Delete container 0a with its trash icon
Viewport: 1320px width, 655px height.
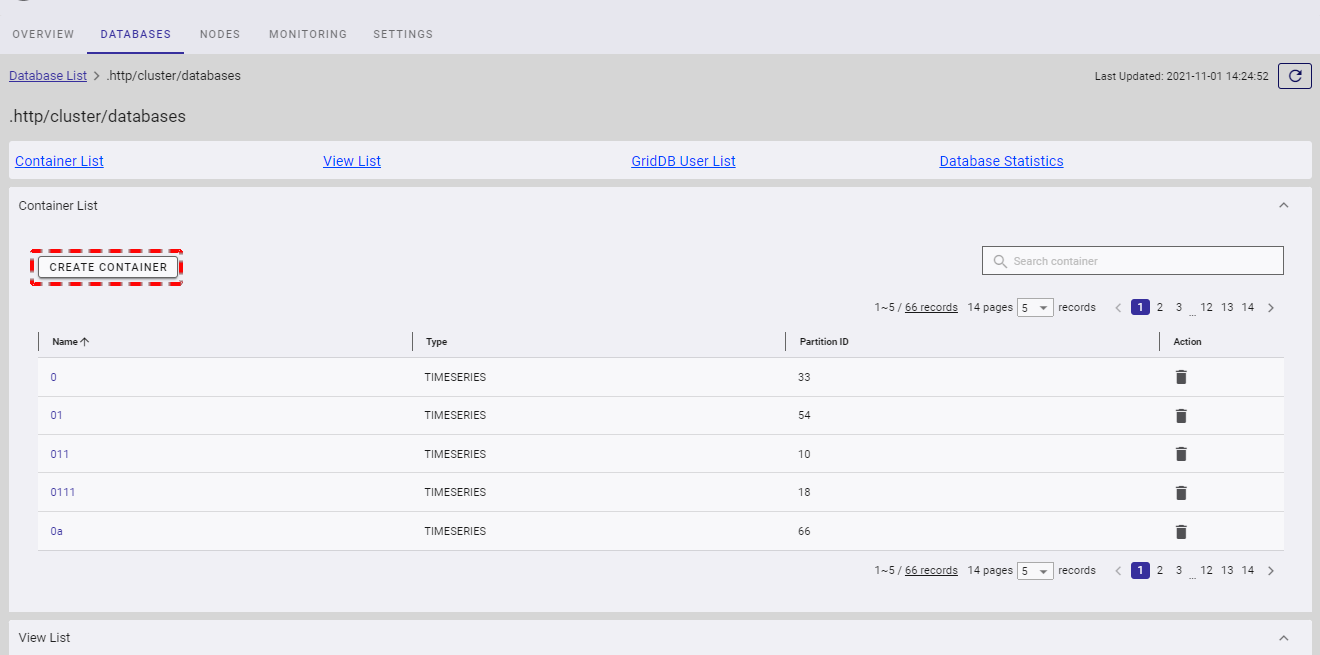point(1181,531)
